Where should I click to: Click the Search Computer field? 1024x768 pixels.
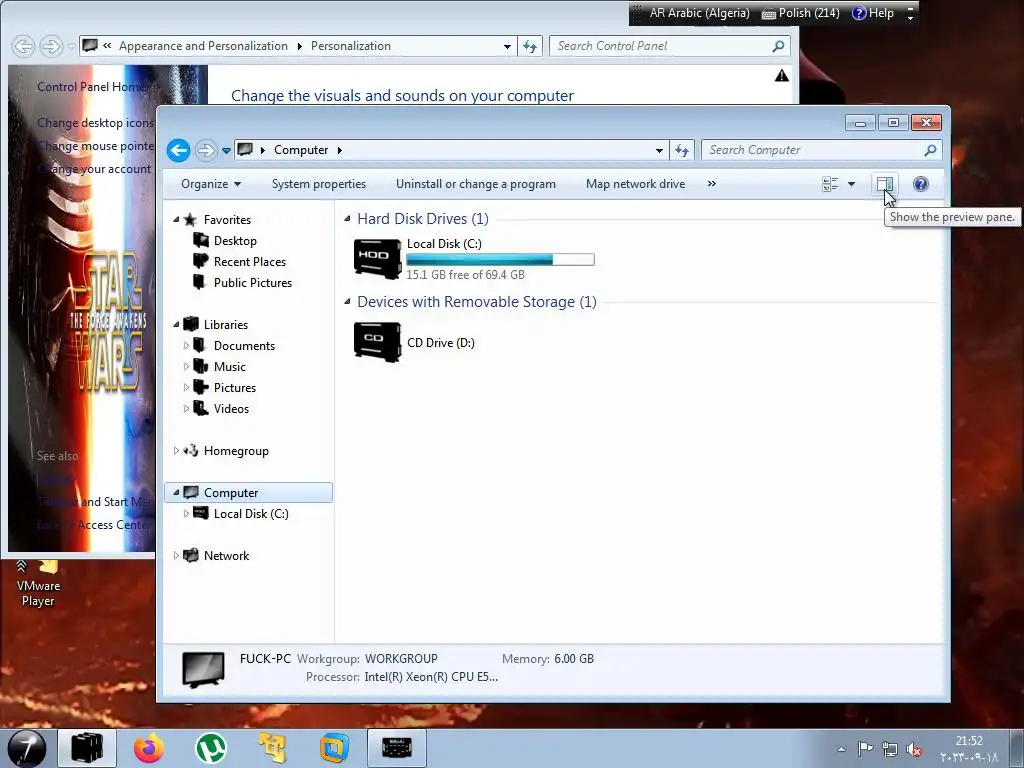coord(822,150)
